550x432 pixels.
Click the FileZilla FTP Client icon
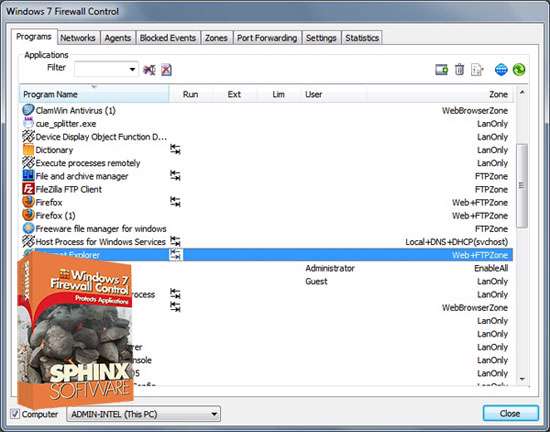[28, 189]
